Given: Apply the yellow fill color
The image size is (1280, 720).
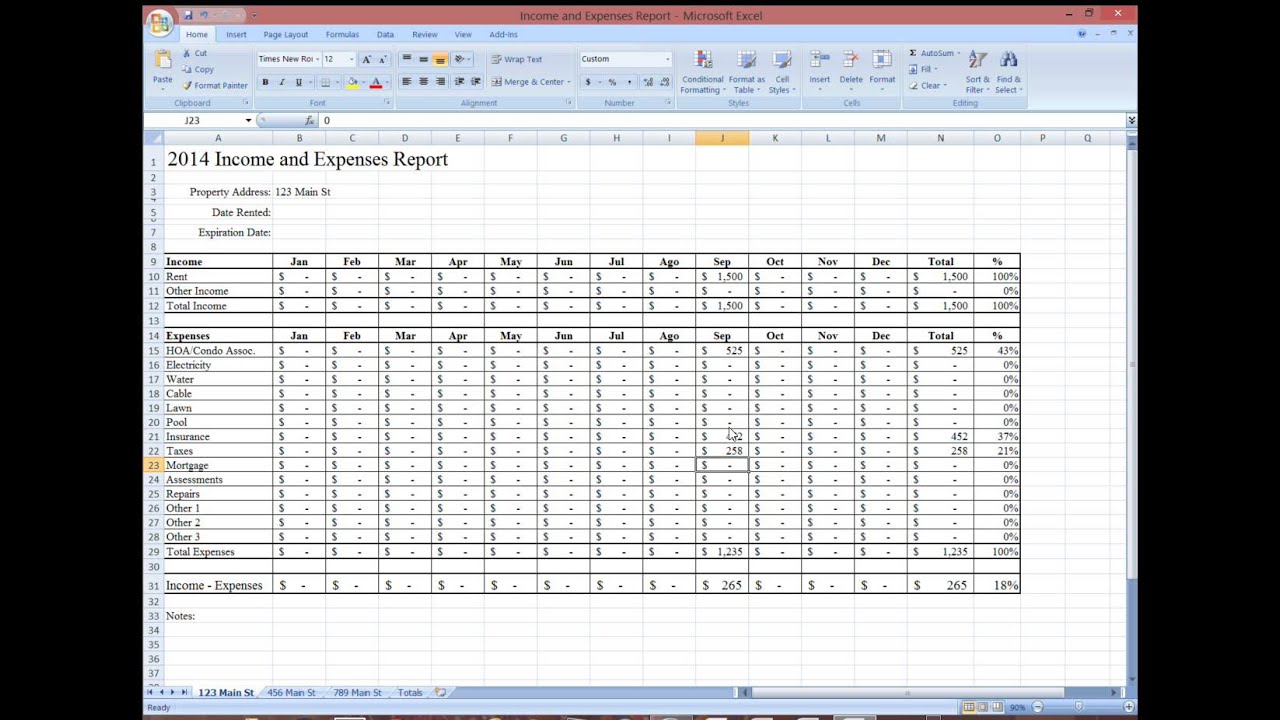Looking at the screenshot, I should (x=352, y=82).
